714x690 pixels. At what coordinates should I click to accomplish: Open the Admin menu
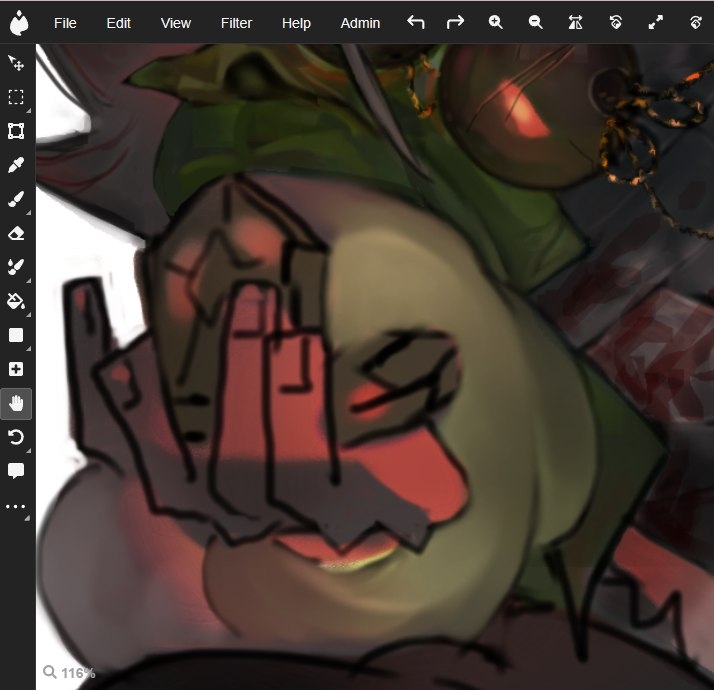(360, 23)
